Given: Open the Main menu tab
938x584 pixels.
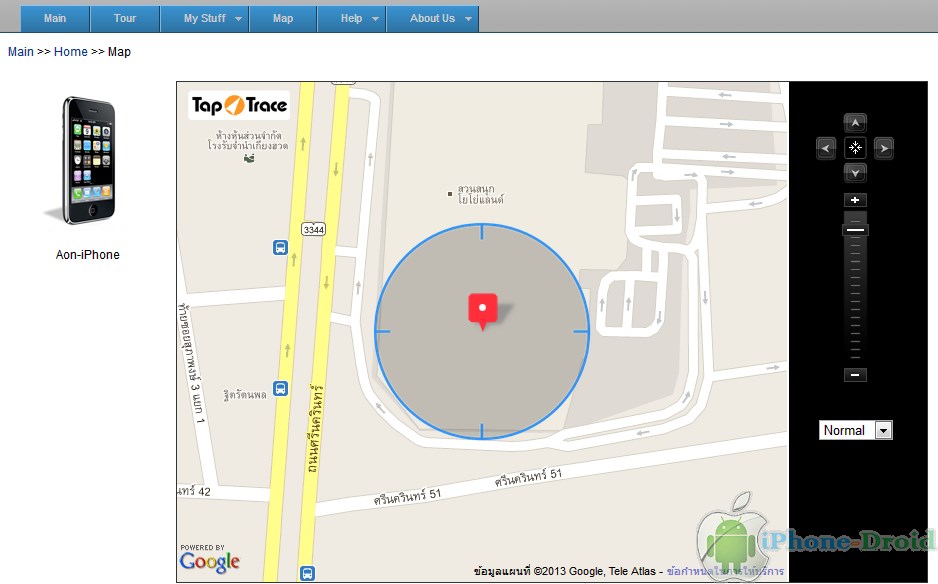Looking at the screenshot, I should pyautogui.click(x=55, y=19).
